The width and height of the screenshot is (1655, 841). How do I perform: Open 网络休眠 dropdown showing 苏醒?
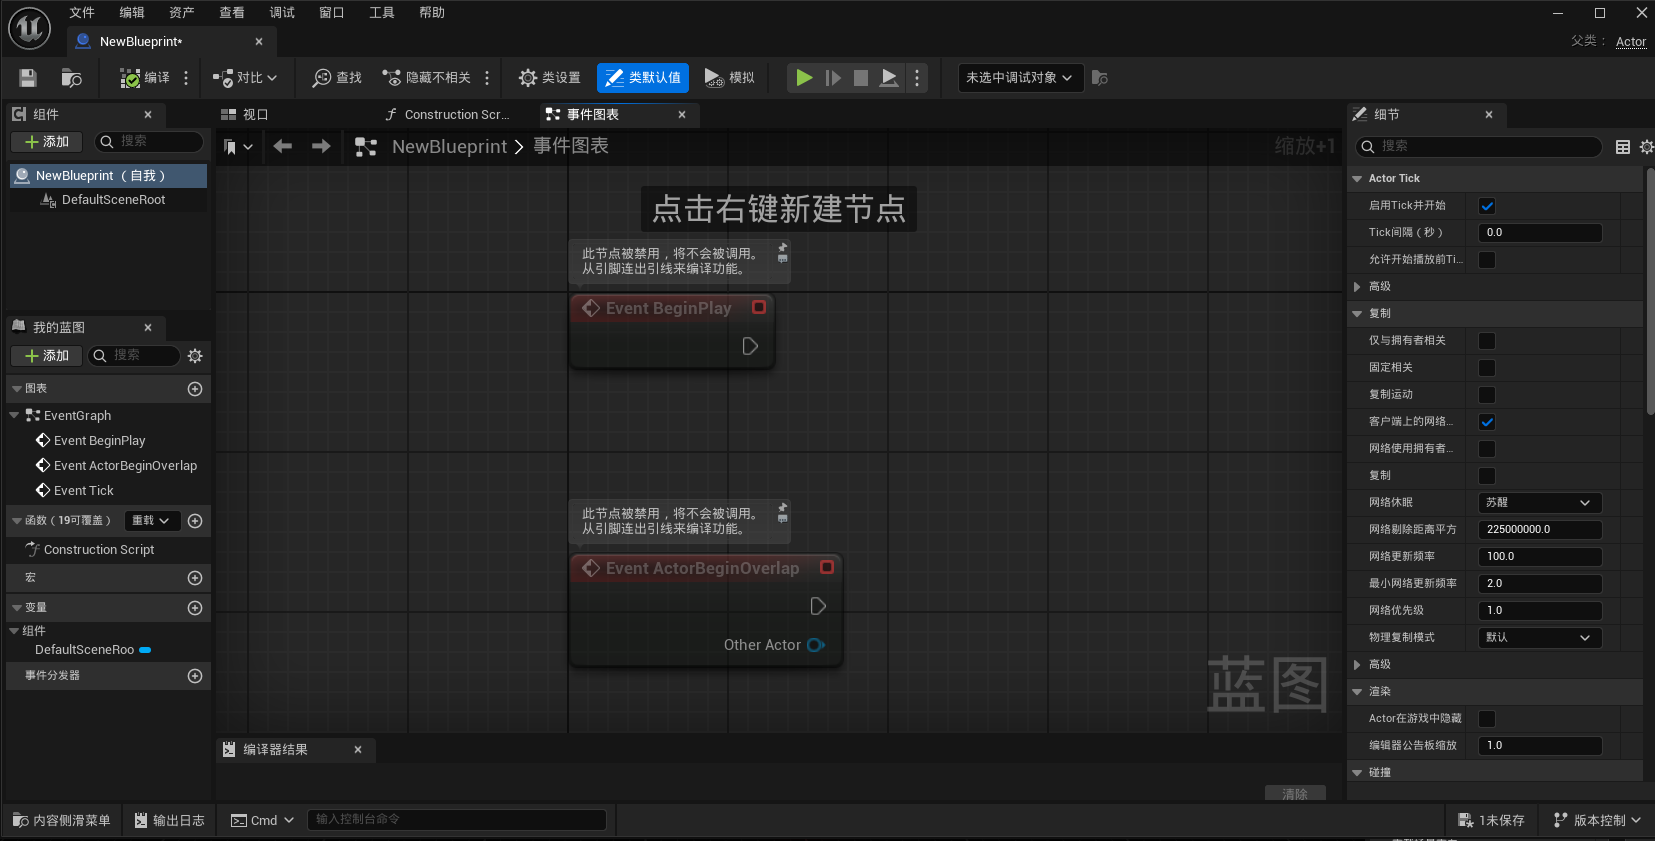pyautogui.click(x=1540, y=503)
